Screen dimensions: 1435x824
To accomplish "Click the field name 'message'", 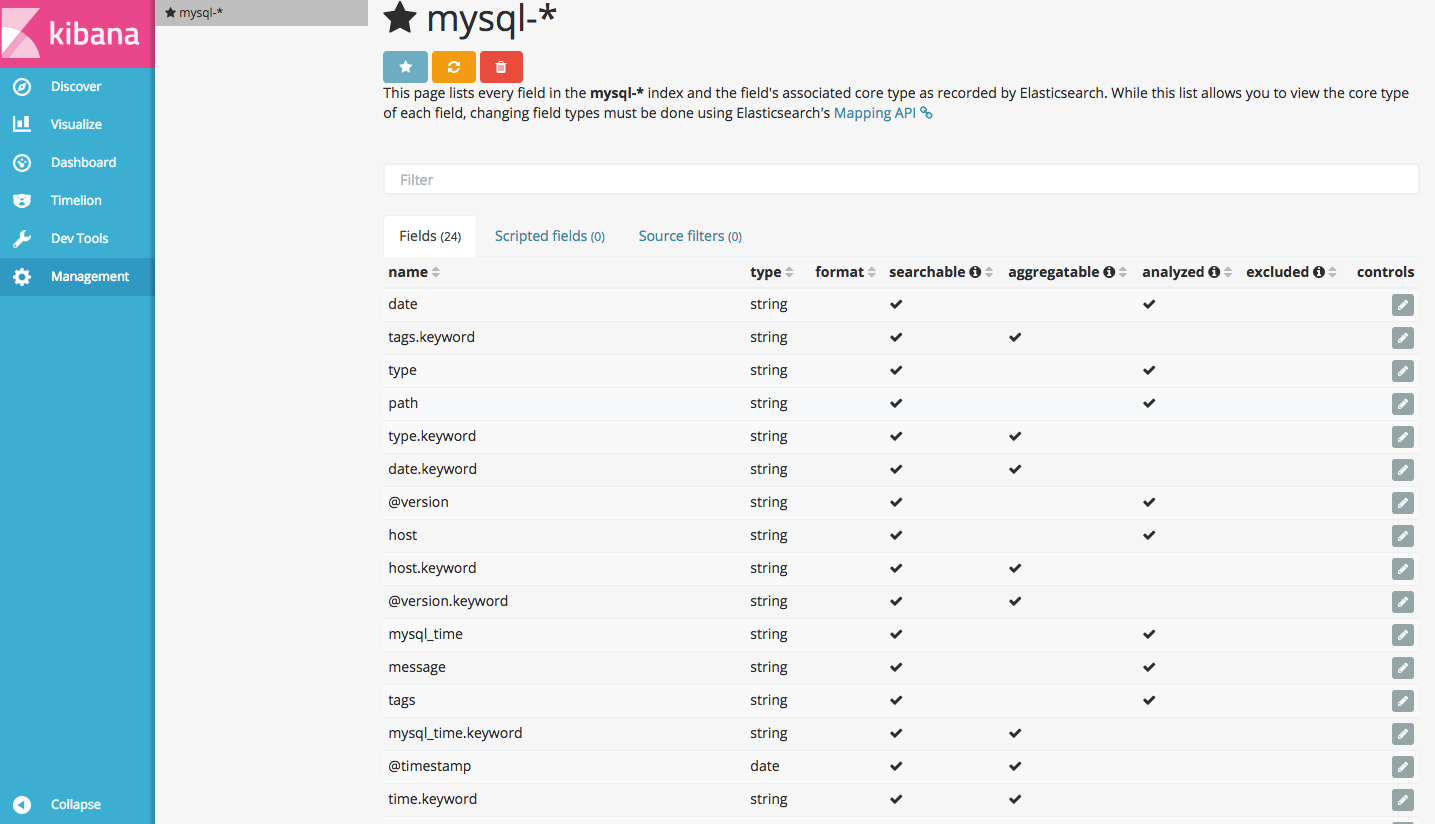I will pyautogui.click(x=417, y=667).
